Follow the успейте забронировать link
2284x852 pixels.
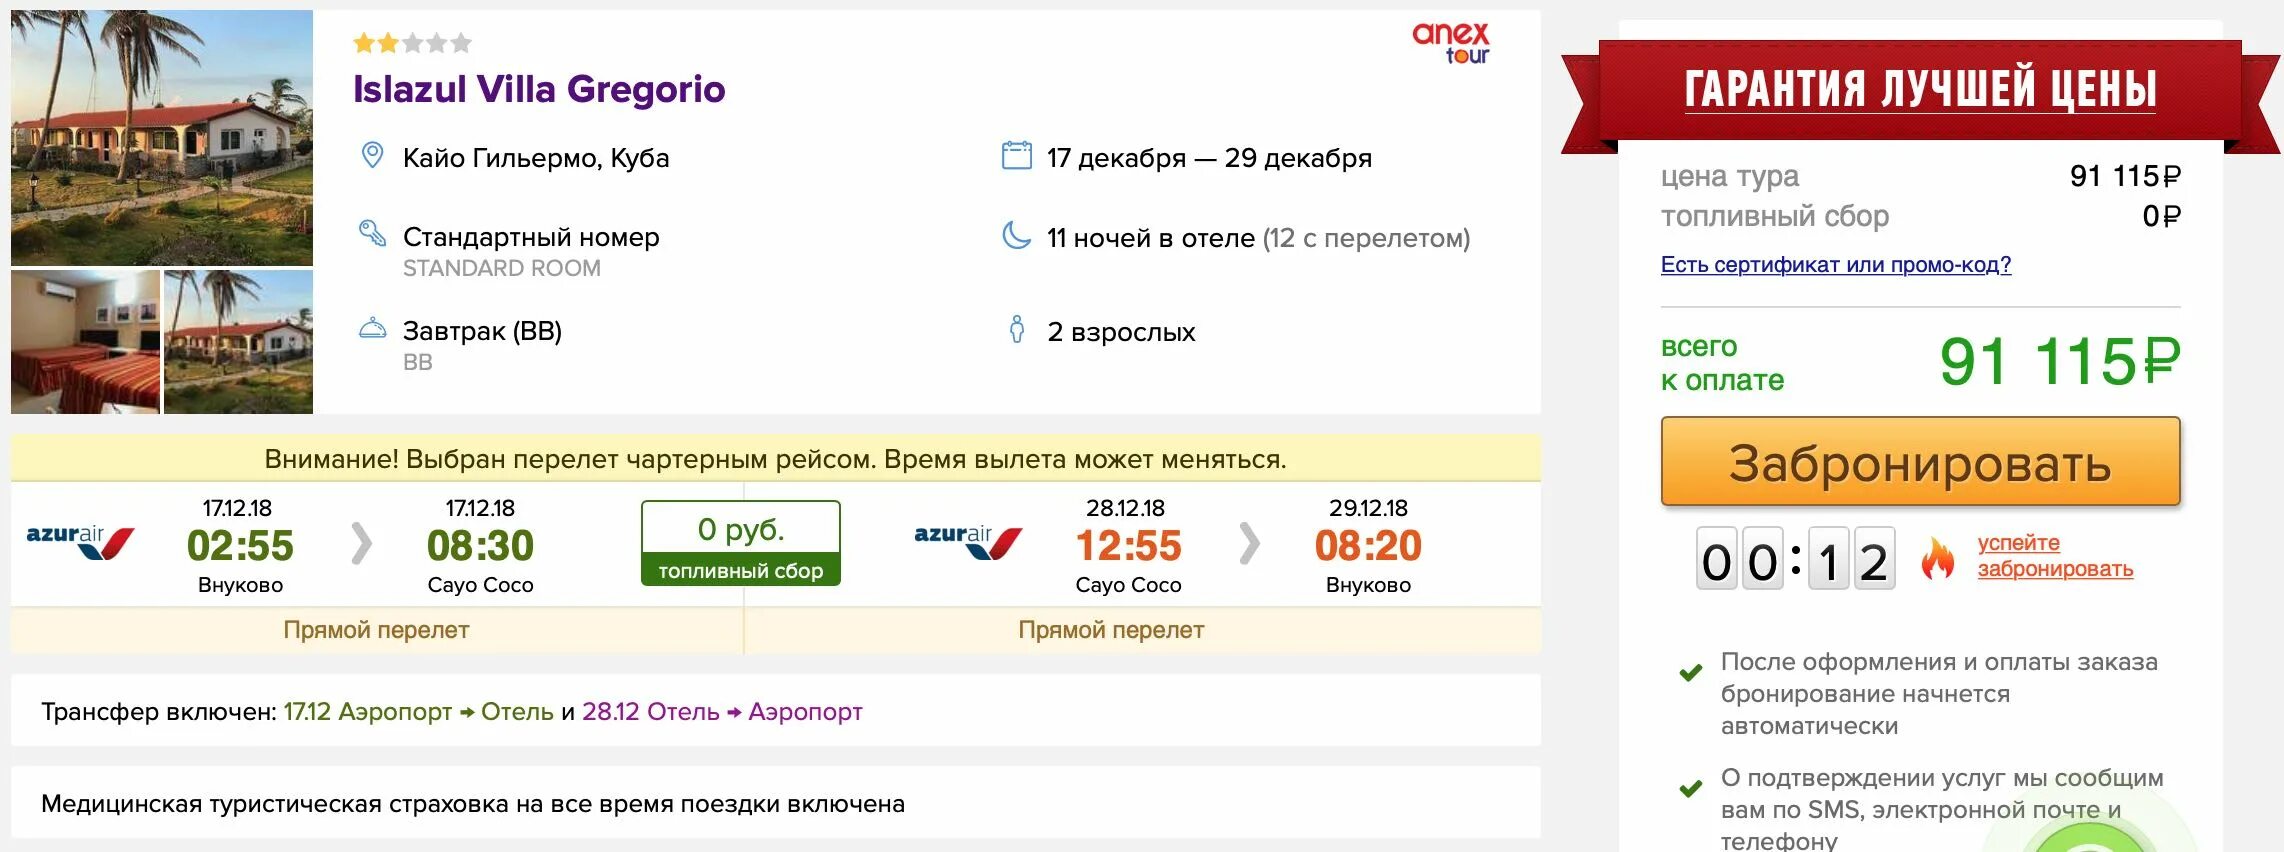(2054, 556)
